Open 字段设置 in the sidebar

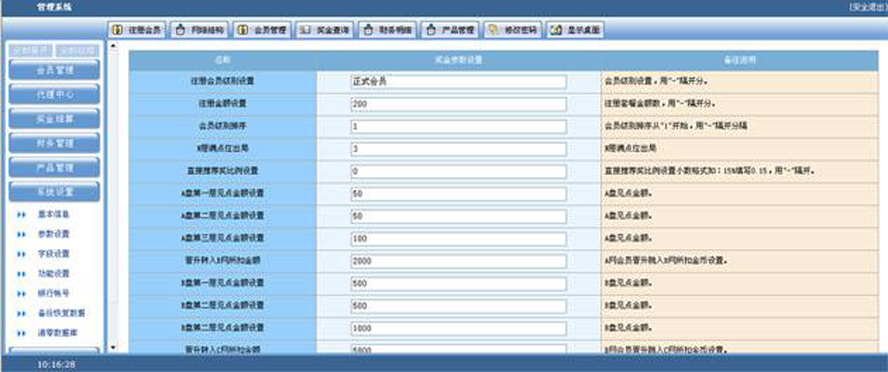[x=53, y=254]
